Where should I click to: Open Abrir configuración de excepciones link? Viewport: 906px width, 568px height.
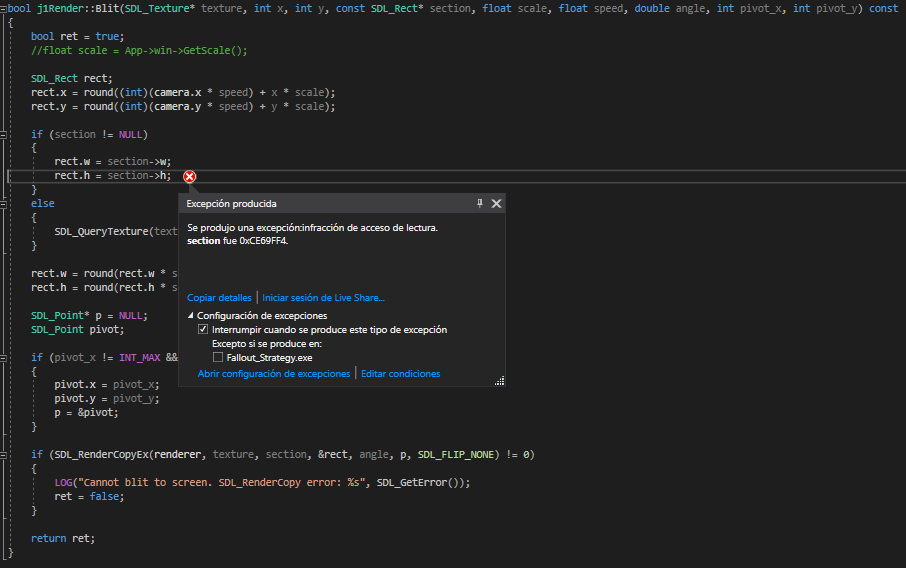tap(274, 374)
